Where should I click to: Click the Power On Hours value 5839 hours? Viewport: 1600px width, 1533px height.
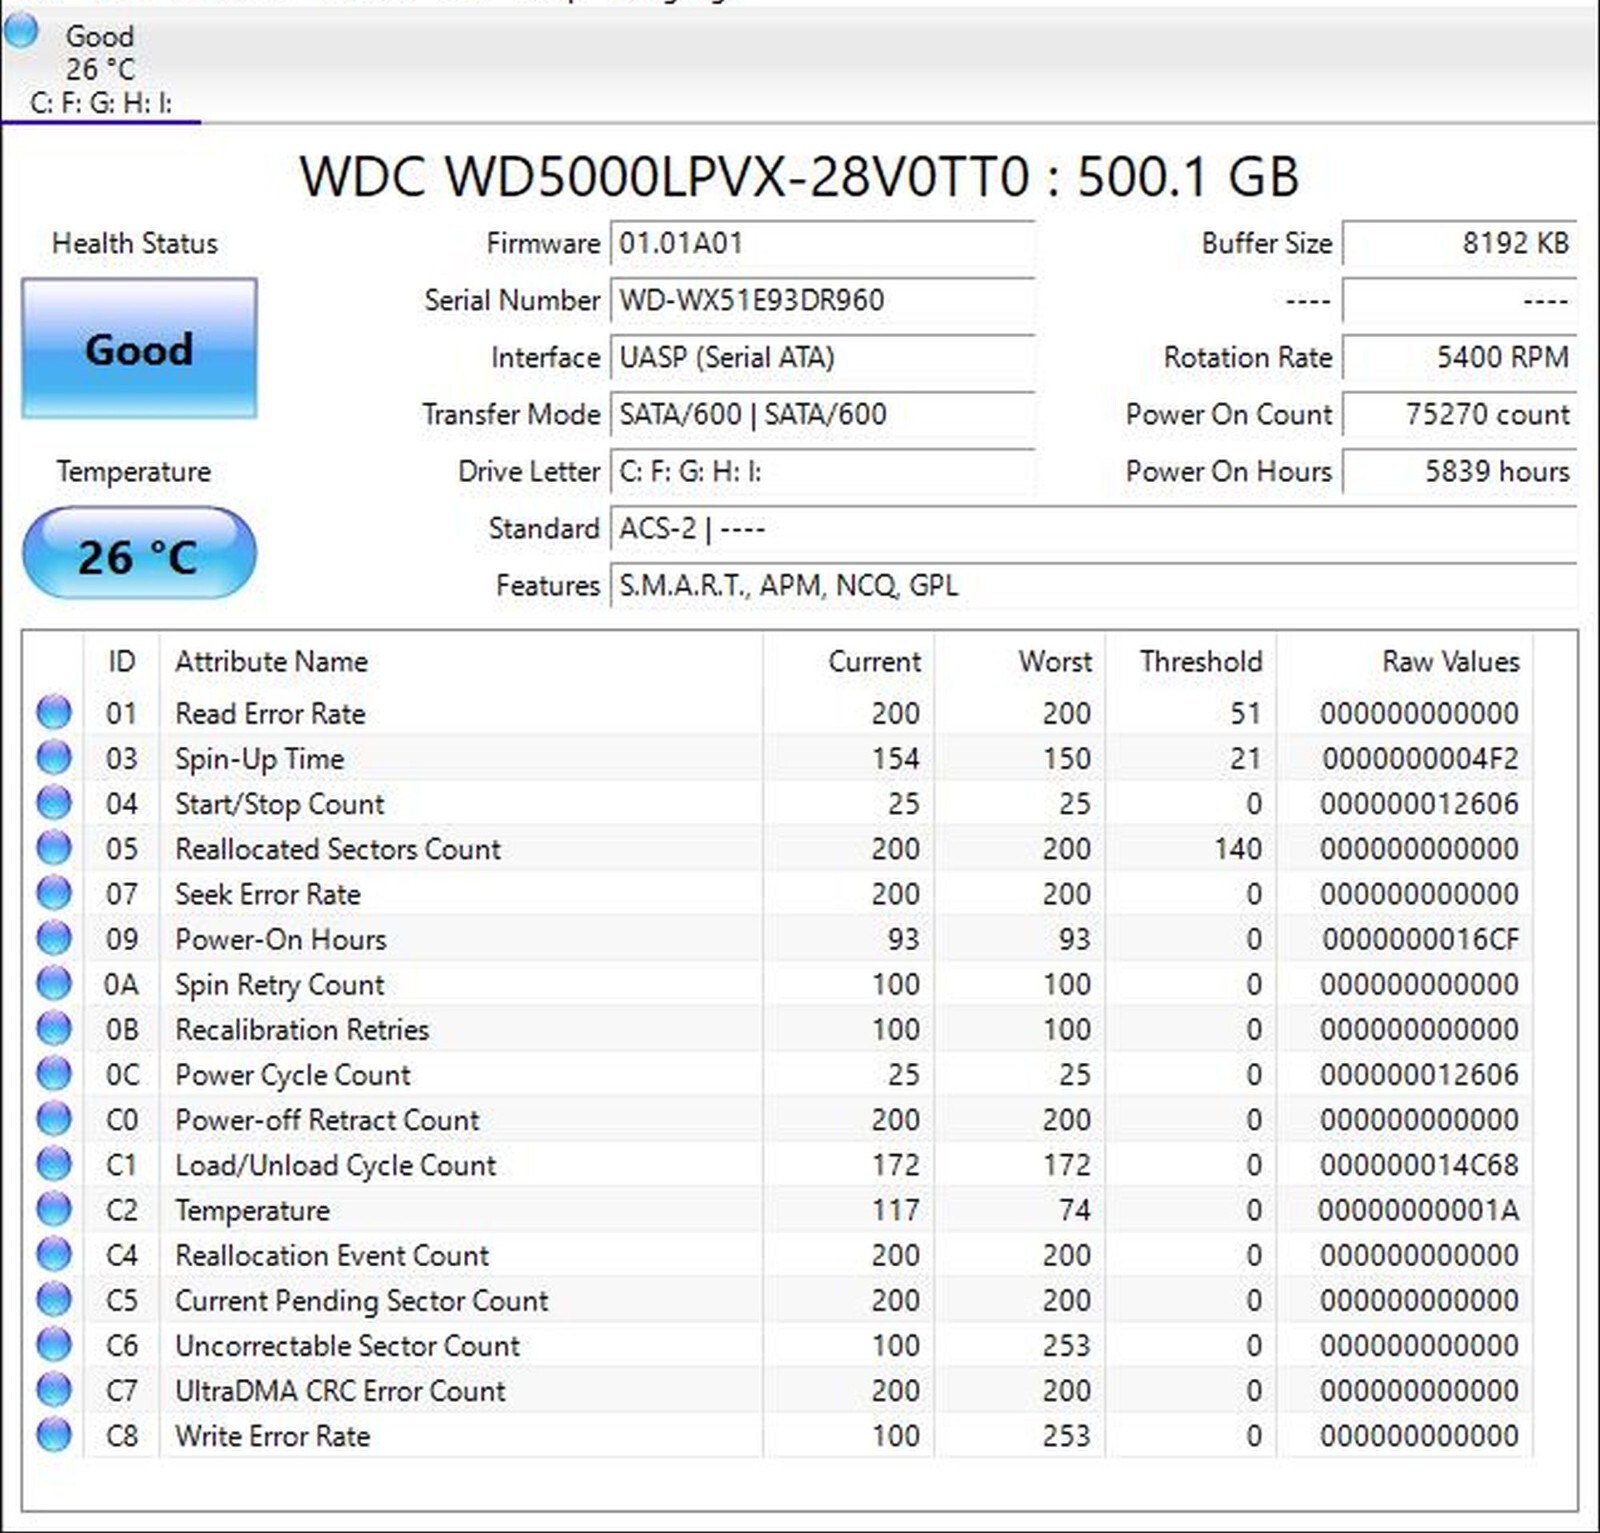coord(1460,471)
